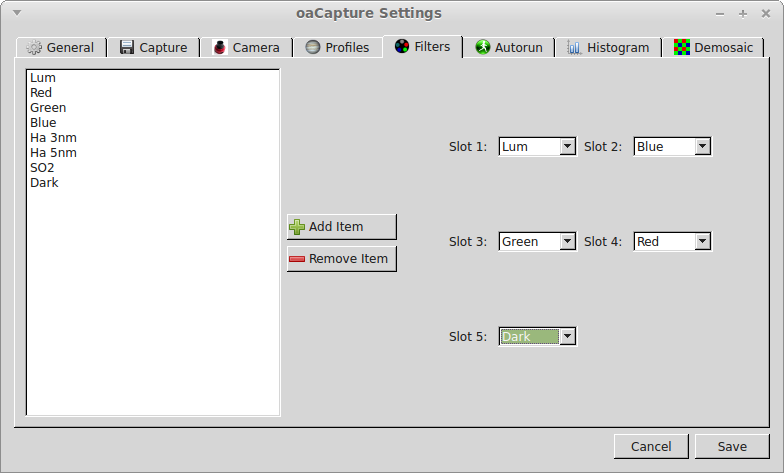Image resolution: width=784 pixels, height=473 pixels.
Task: Switch to the Camera tab
Action: point(246,48)
